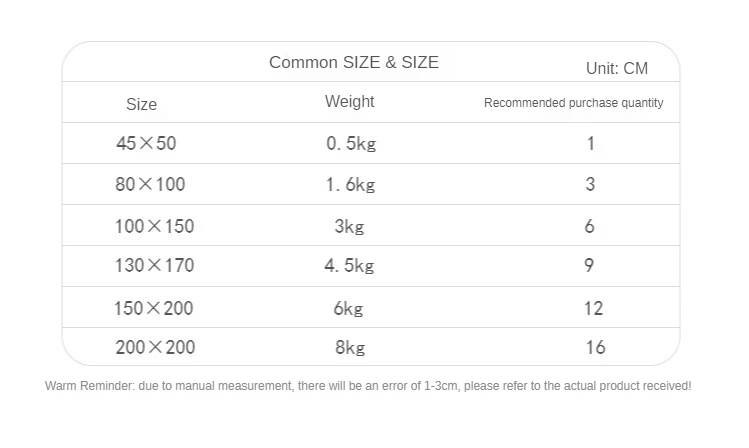
Task: Select the 80×100 size cell
Action: click(150, 184)
